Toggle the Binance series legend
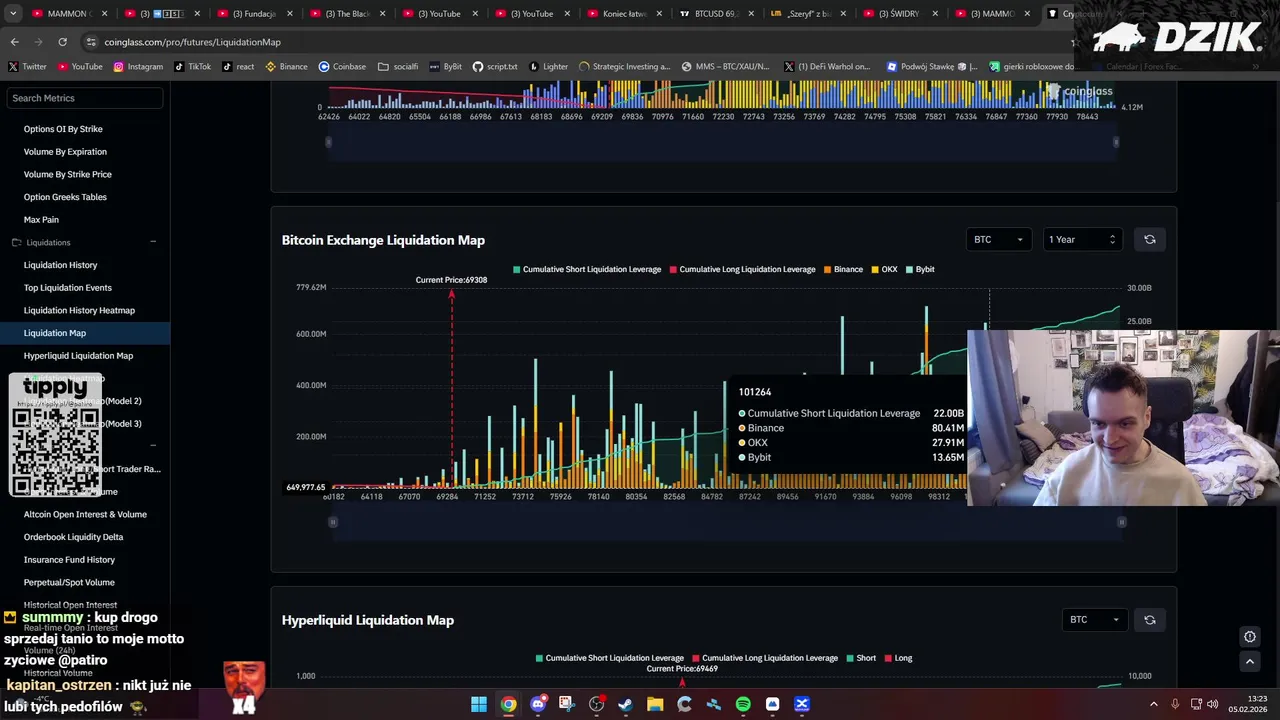Image resolution: width=1280 pixels, height=720 pixels. point(843,269)
